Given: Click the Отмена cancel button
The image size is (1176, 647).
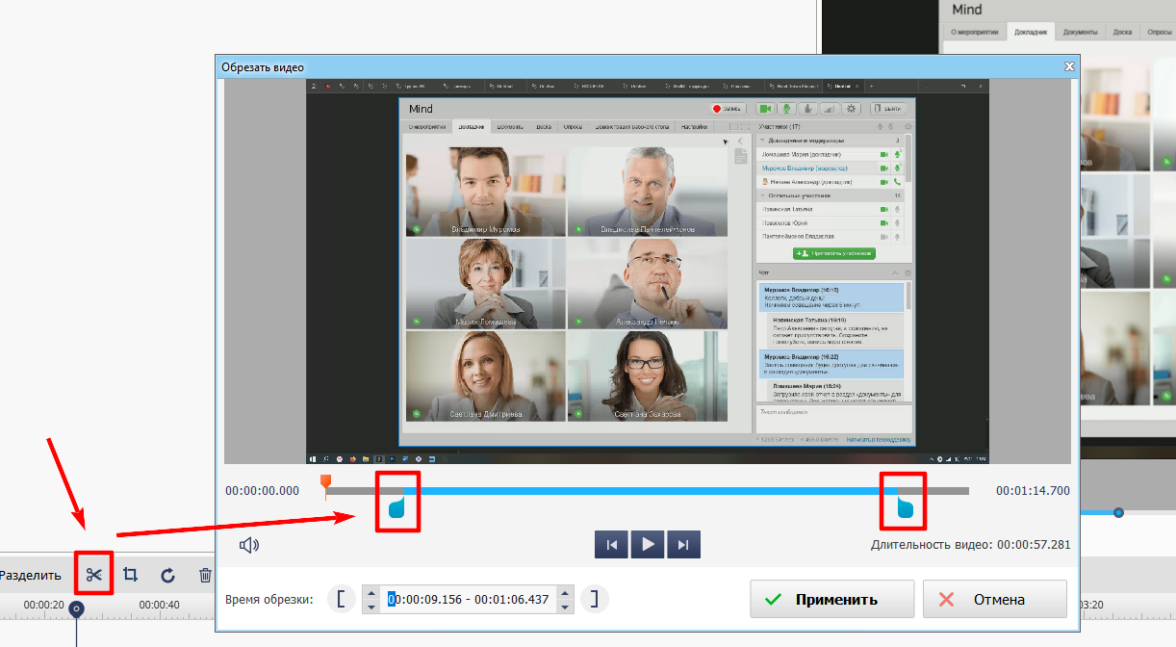Looking at the screenshot, I should 994,599.
